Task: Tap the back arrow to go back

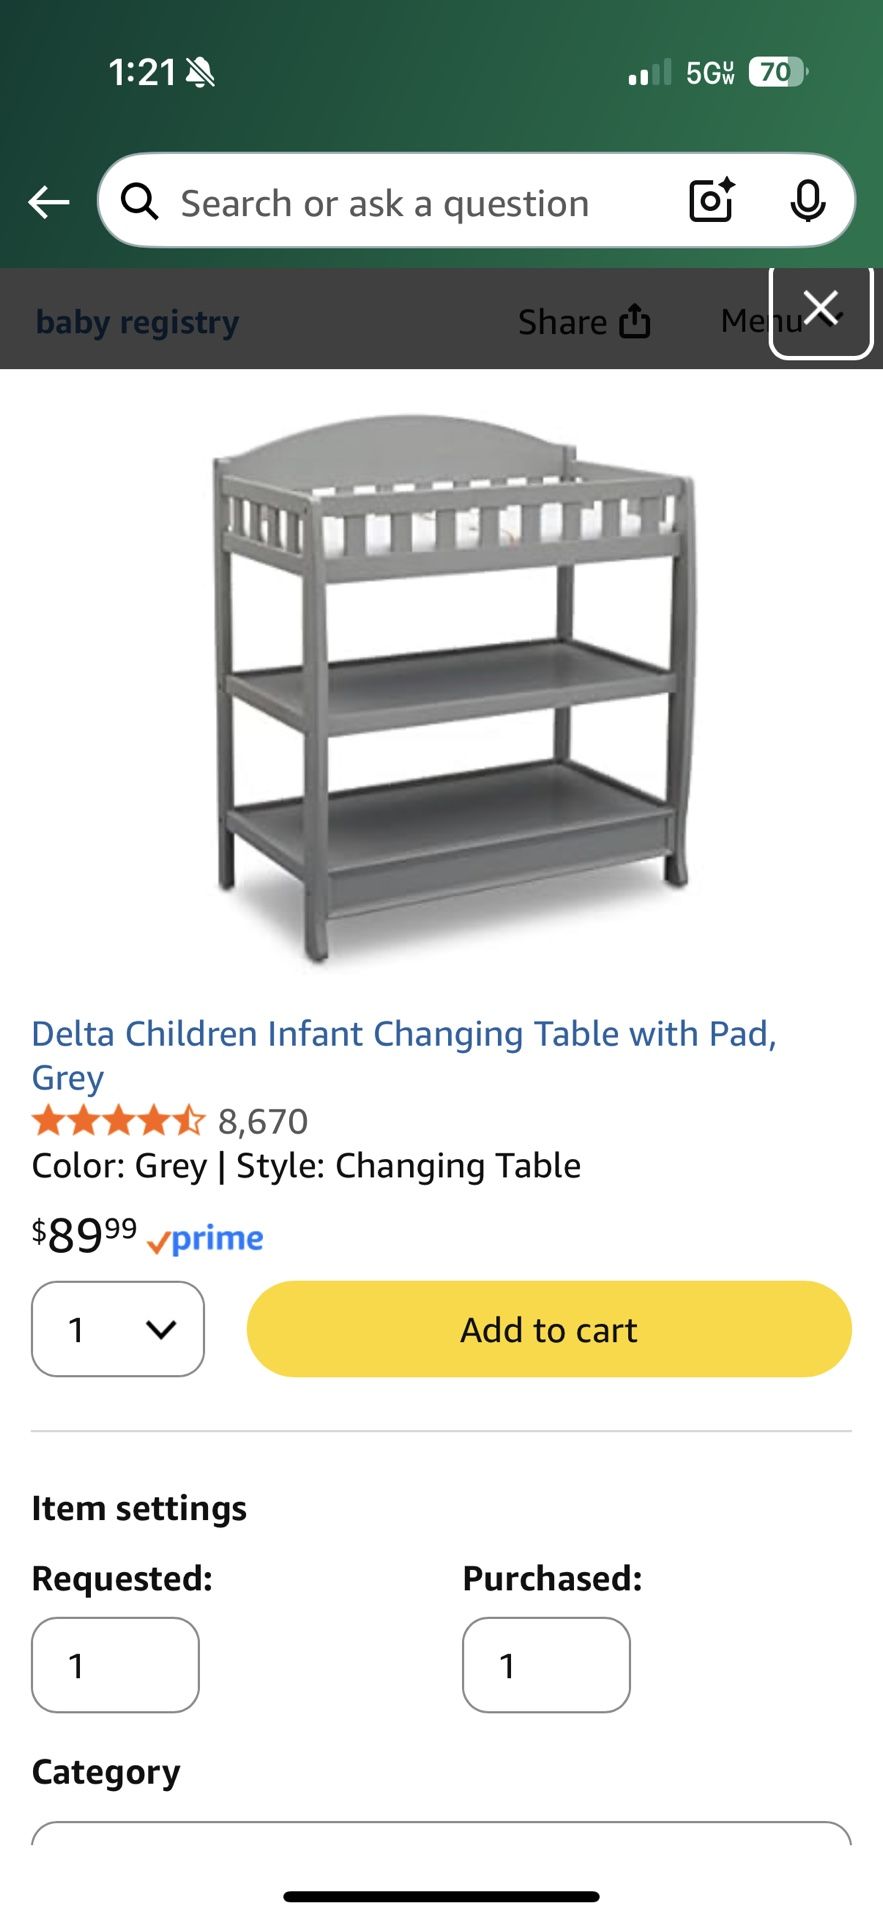Action: 47,201
